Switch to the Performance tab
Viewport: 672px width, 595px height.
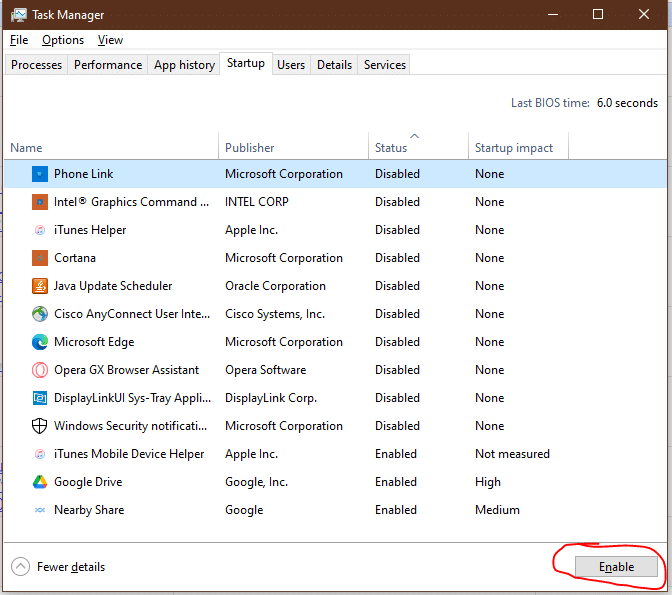(x=108, y=65)
